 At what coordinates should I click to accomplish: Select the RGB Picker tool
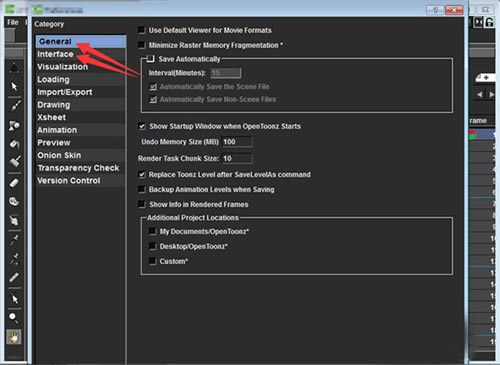click(14, 258)
